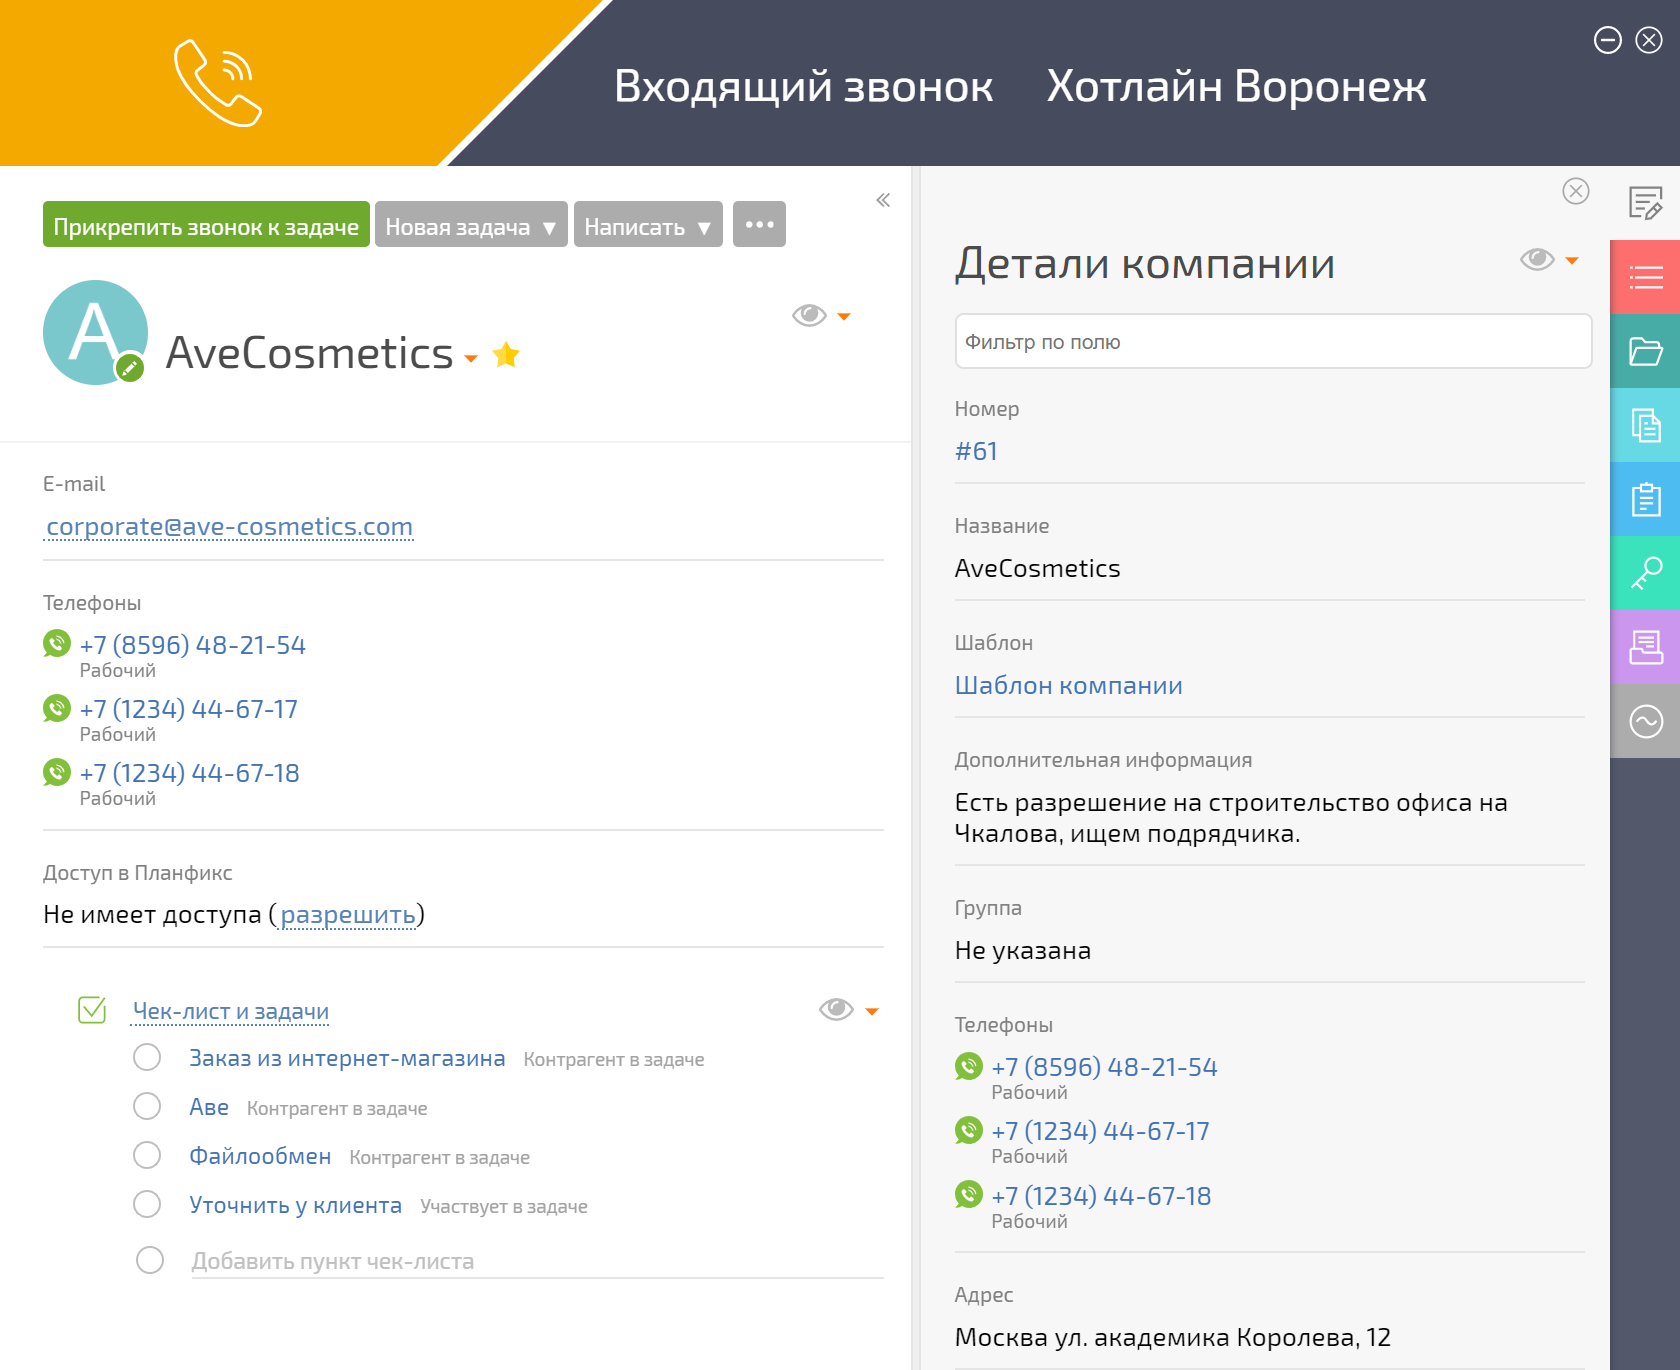Click Прикрепить звонок к задаче button

click(x=206, y=224)
